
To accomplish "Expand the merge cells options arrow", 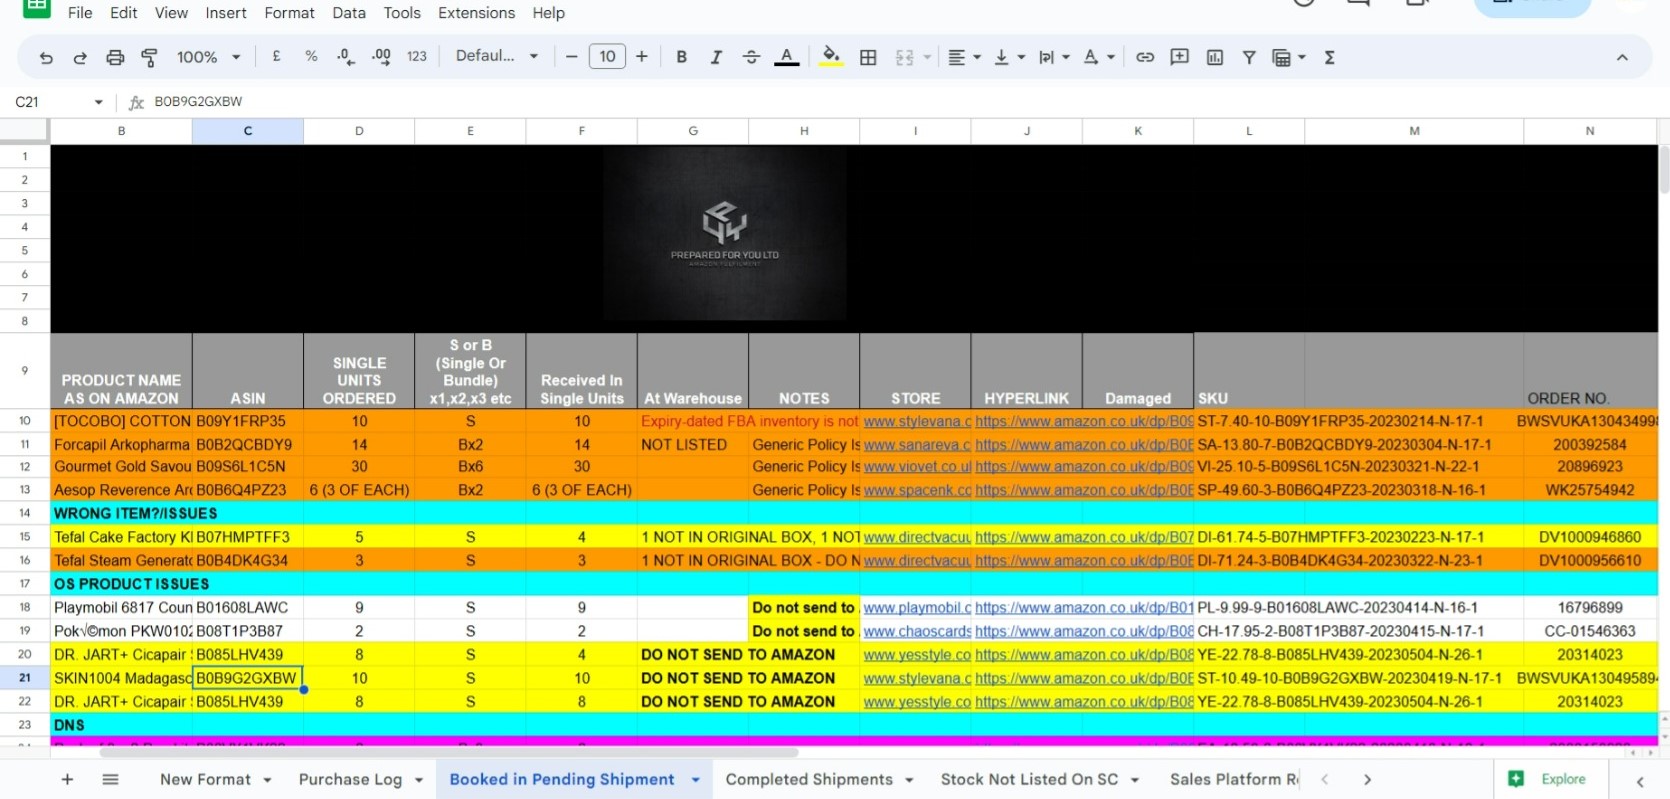I will point(927,58).
